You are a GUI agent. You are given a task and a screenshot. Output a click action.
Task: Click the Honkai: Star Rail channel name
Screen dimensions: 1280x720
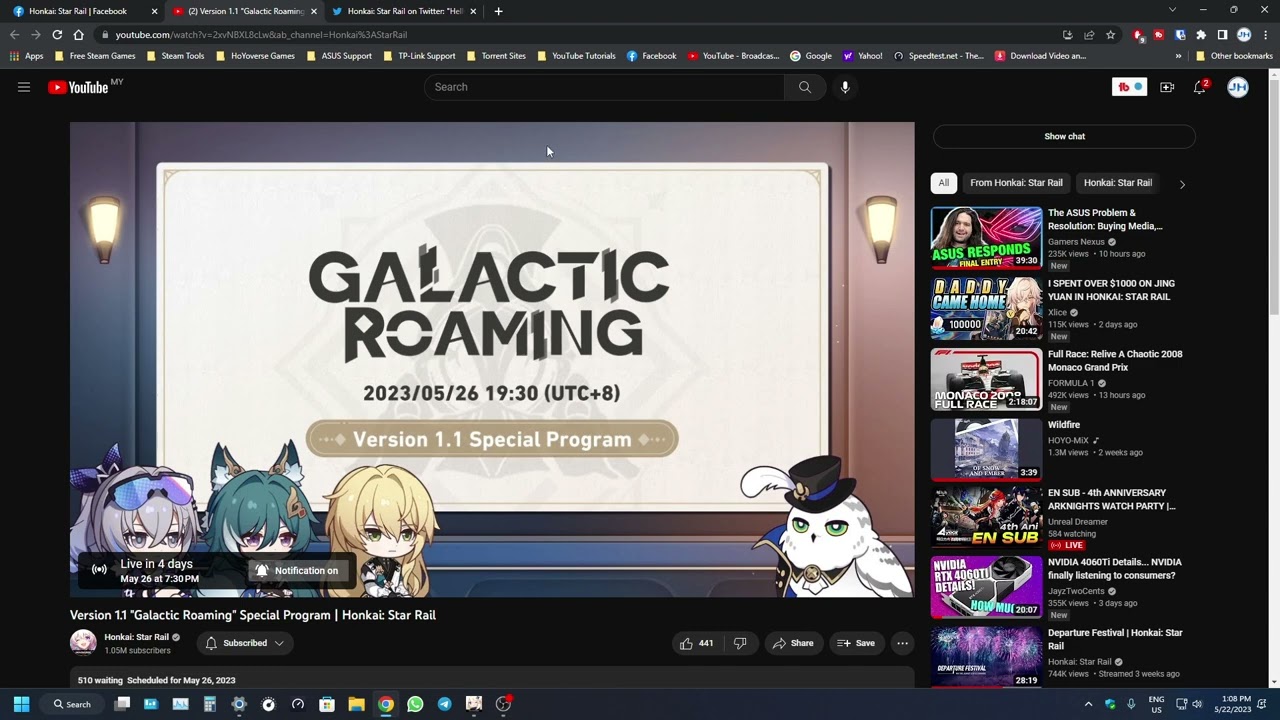pos(136,637)
